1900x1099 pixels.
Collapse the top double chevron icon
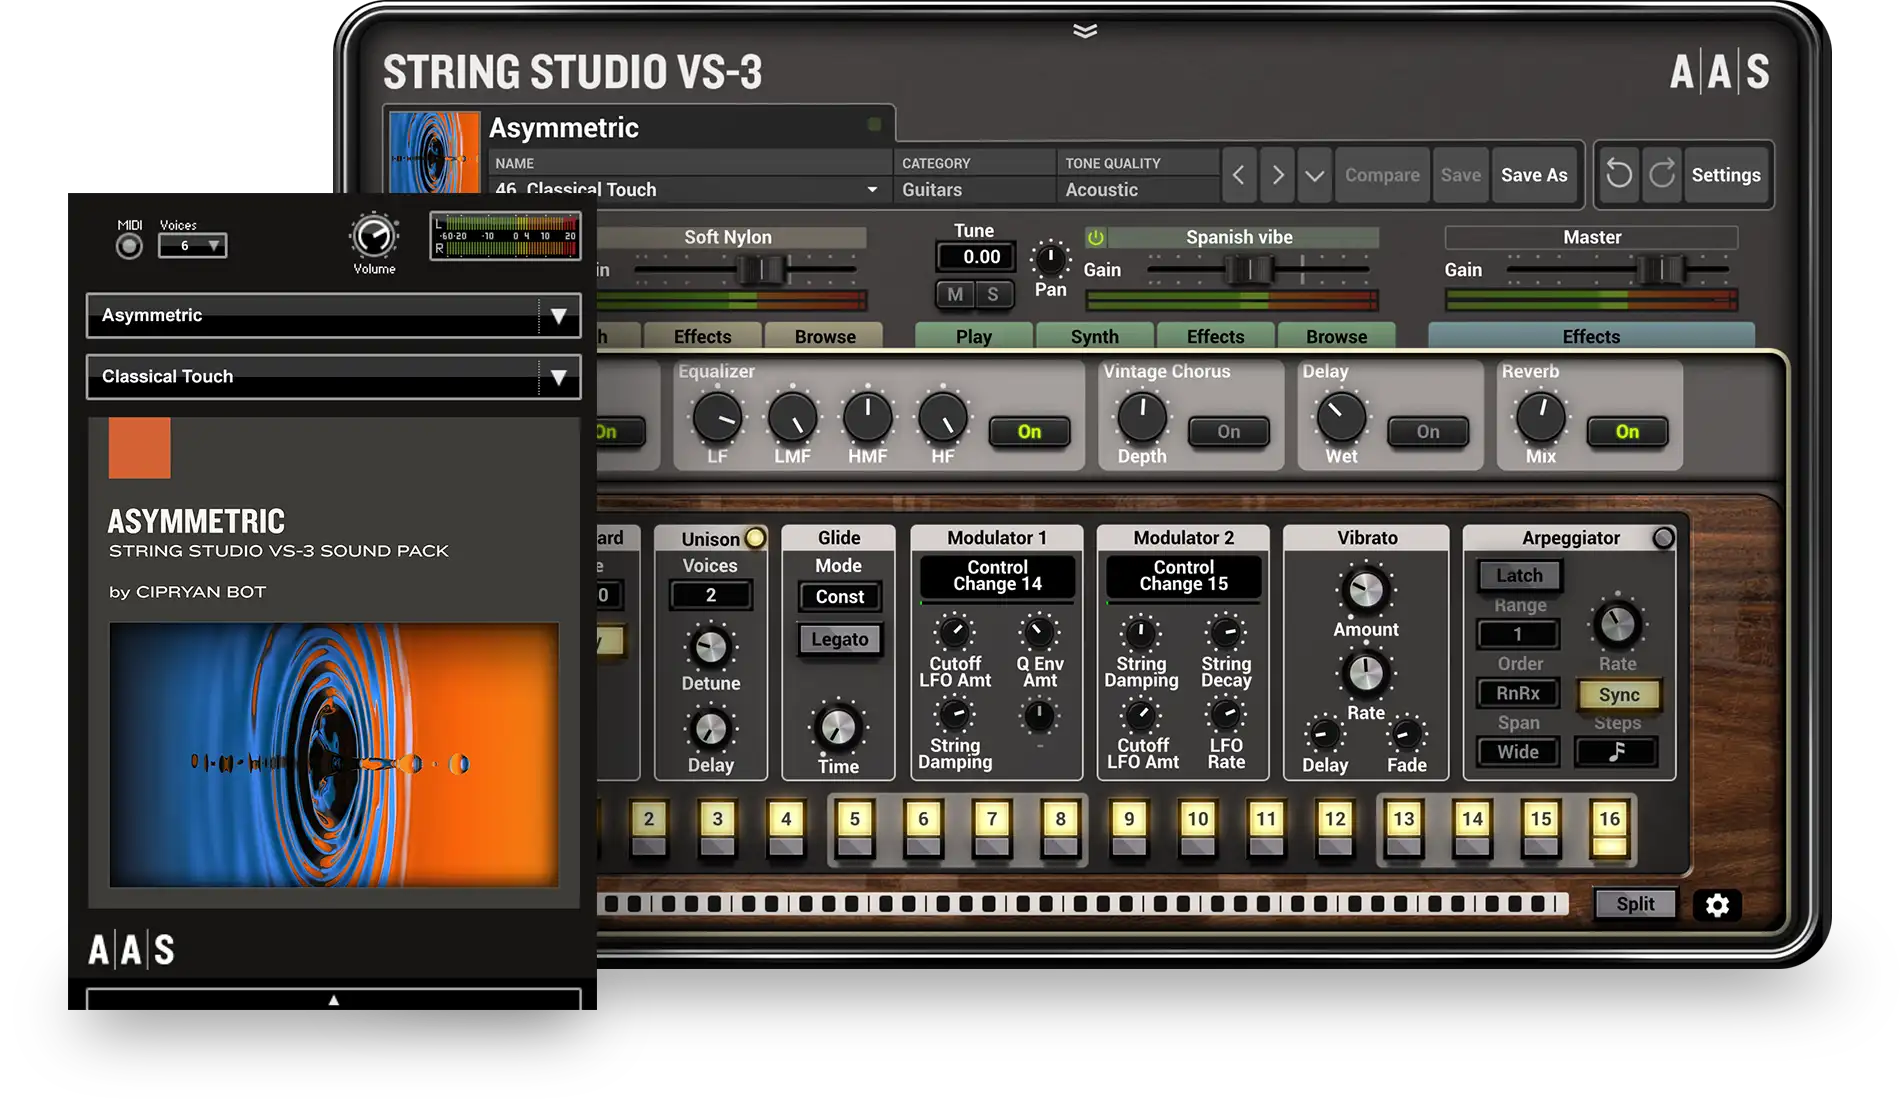[1085, 31]
